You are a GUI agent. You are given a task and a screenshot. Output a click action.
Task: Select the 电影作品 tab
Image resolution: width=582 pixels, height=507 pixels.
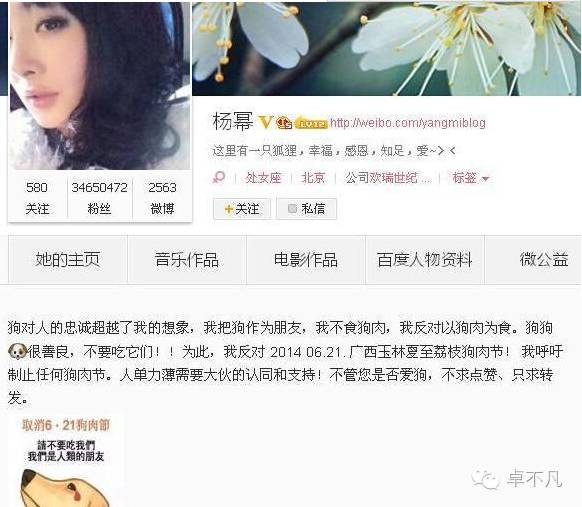click(x=306, y=259)
